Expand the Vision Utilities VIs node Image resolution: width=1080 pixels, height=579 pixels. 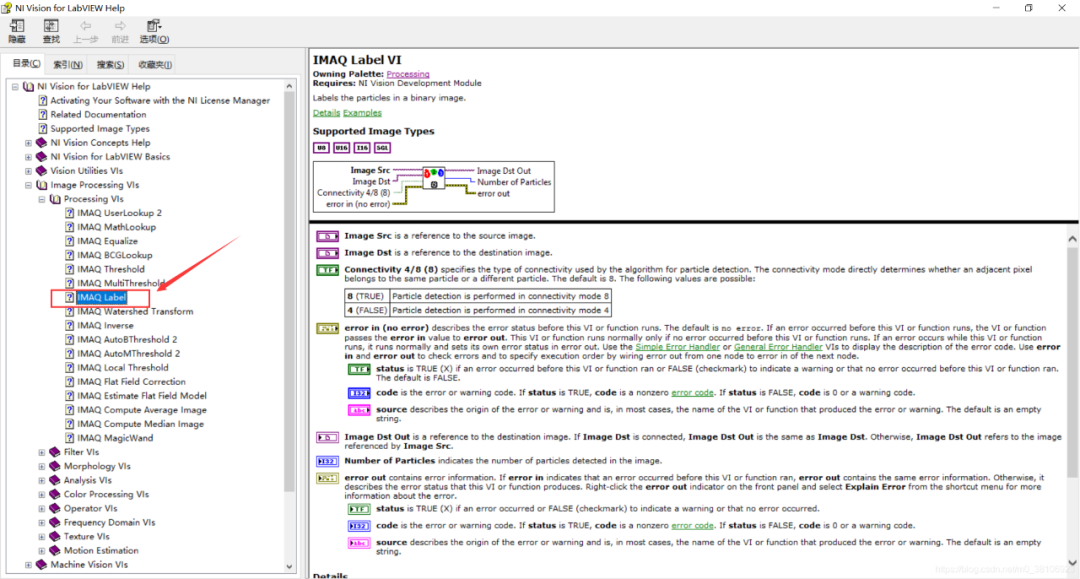click(28, 171)
